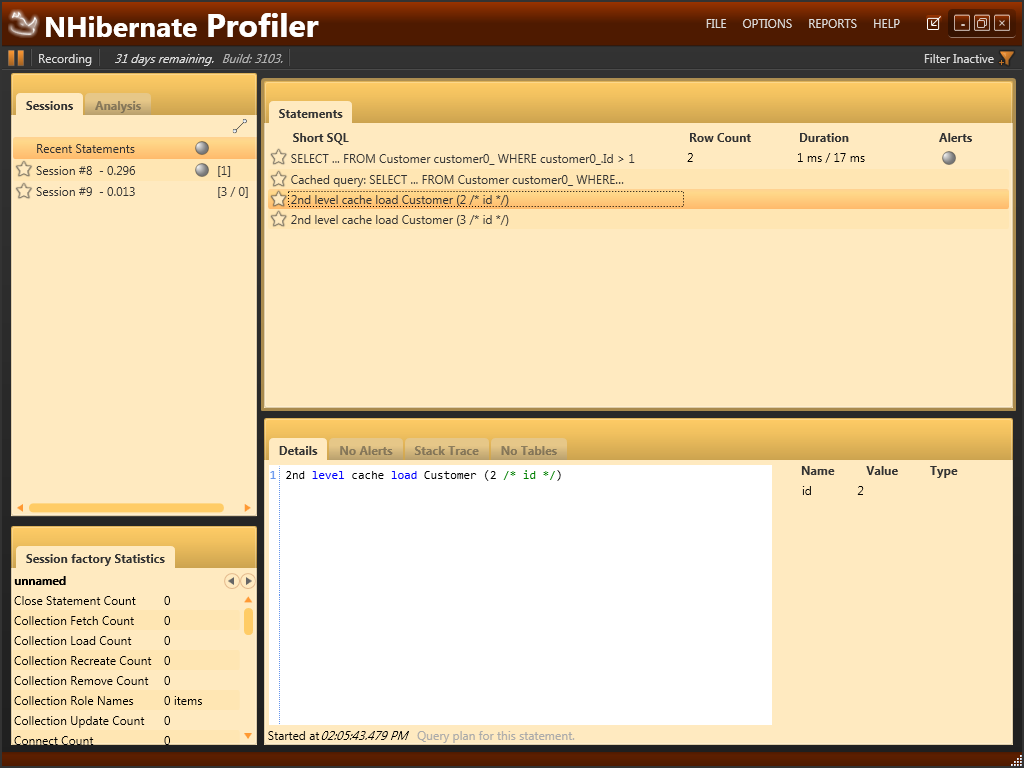Click the Name parameter column header
Viewport: 1024px width, 768px height.
(817, 470)
